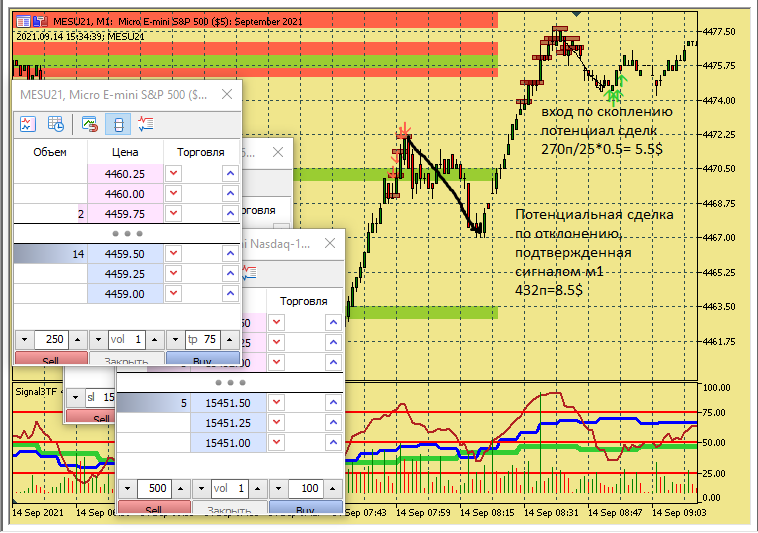The image size is (758, 533).
Task: Increase the 500 value in Nasdaq window
Action: [181, 489]
